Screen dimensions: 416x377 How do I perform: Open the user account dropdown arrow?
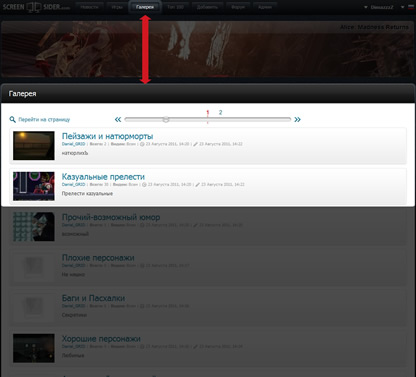coord(366,7)
